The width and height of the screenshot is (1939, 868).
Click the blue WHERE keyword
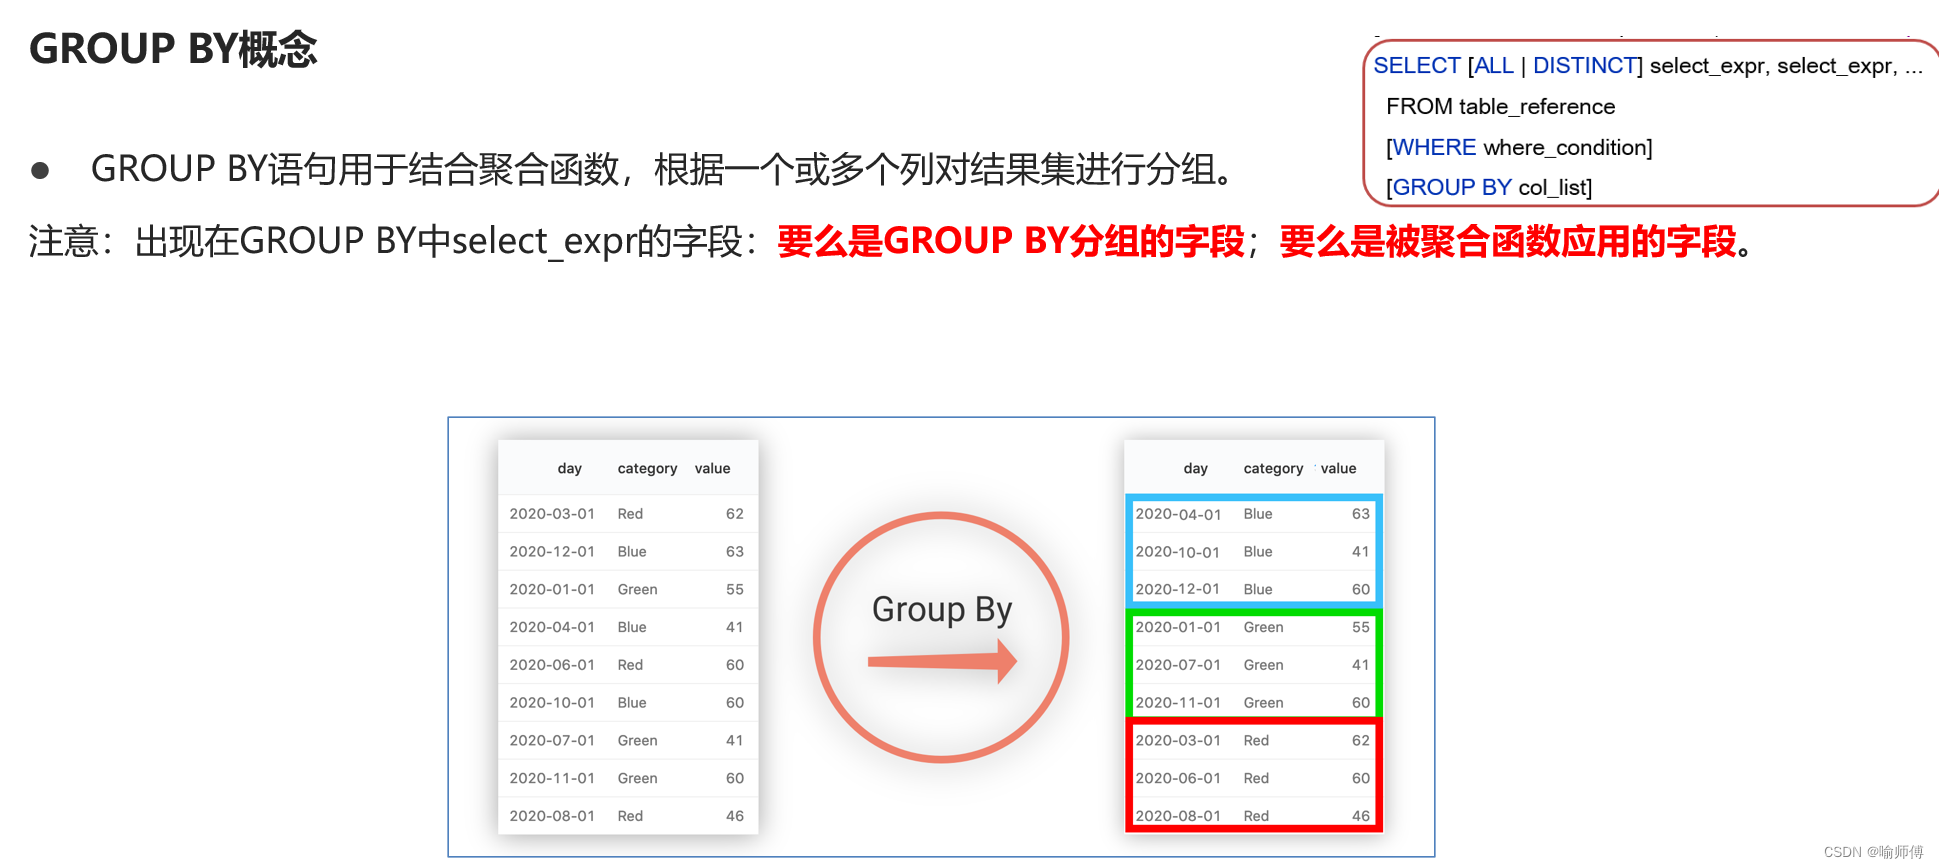(x=1434, y=148)
